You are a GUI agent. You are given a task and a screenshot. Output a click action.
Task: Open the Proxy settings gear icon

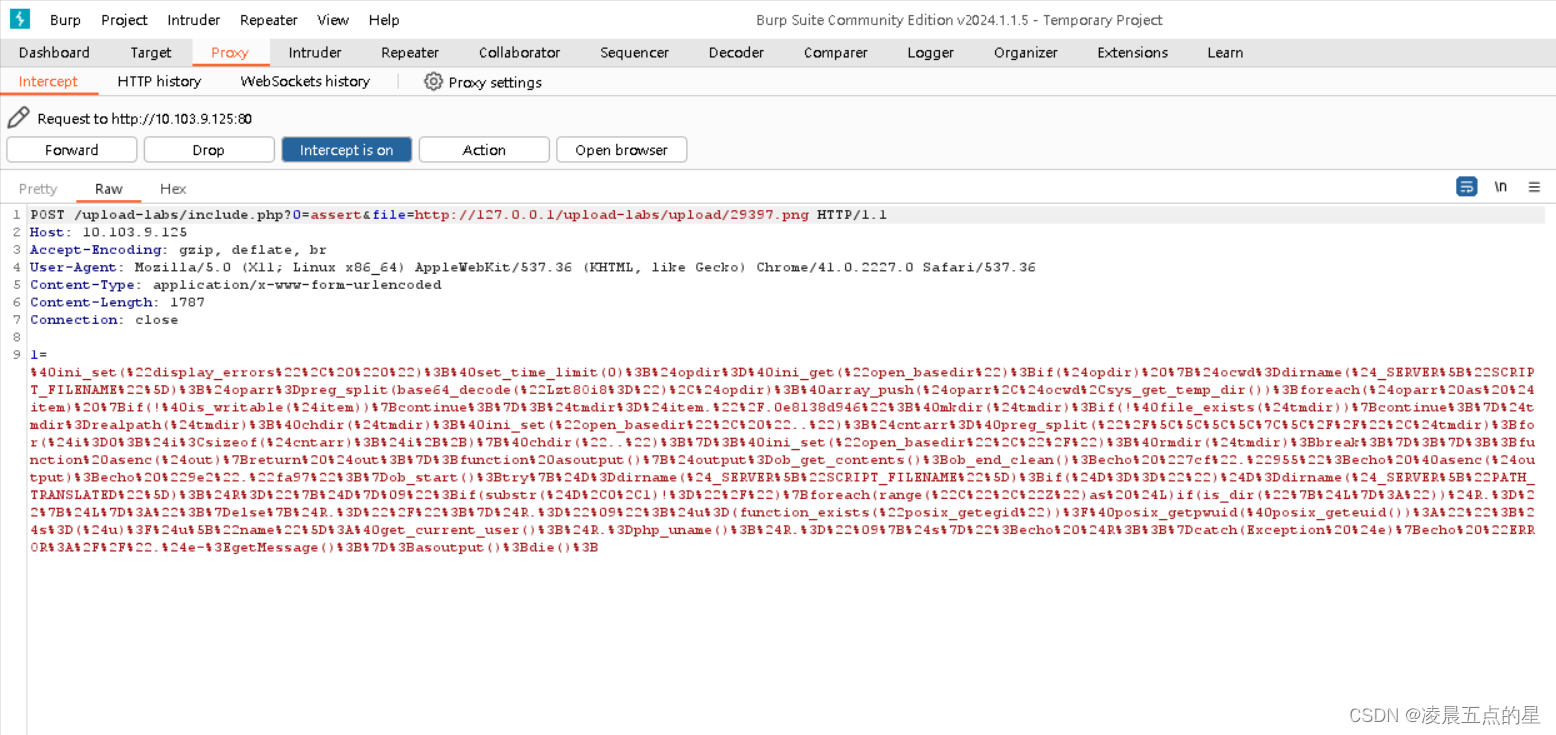pos(433,82)
